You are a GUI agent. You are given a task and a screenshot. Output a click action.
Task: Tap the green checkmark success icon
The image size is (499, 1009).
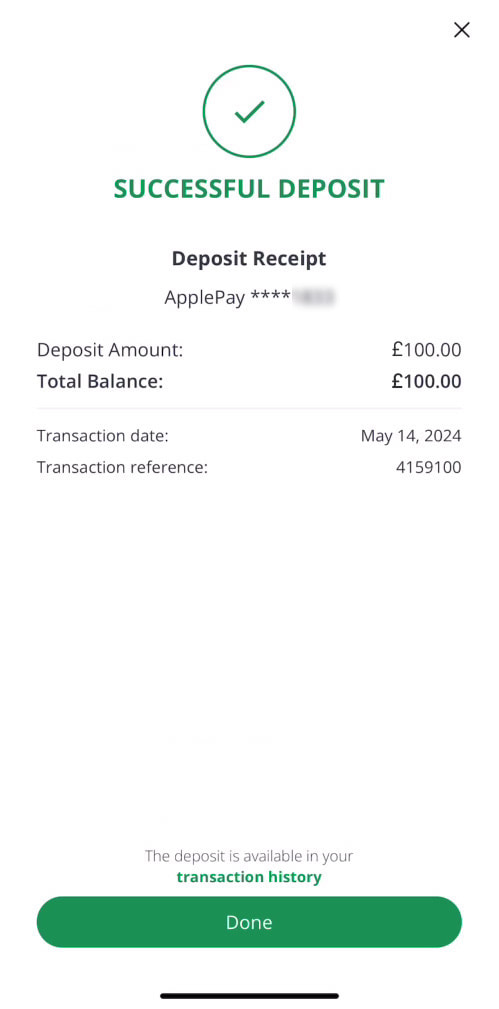[249, 111]
